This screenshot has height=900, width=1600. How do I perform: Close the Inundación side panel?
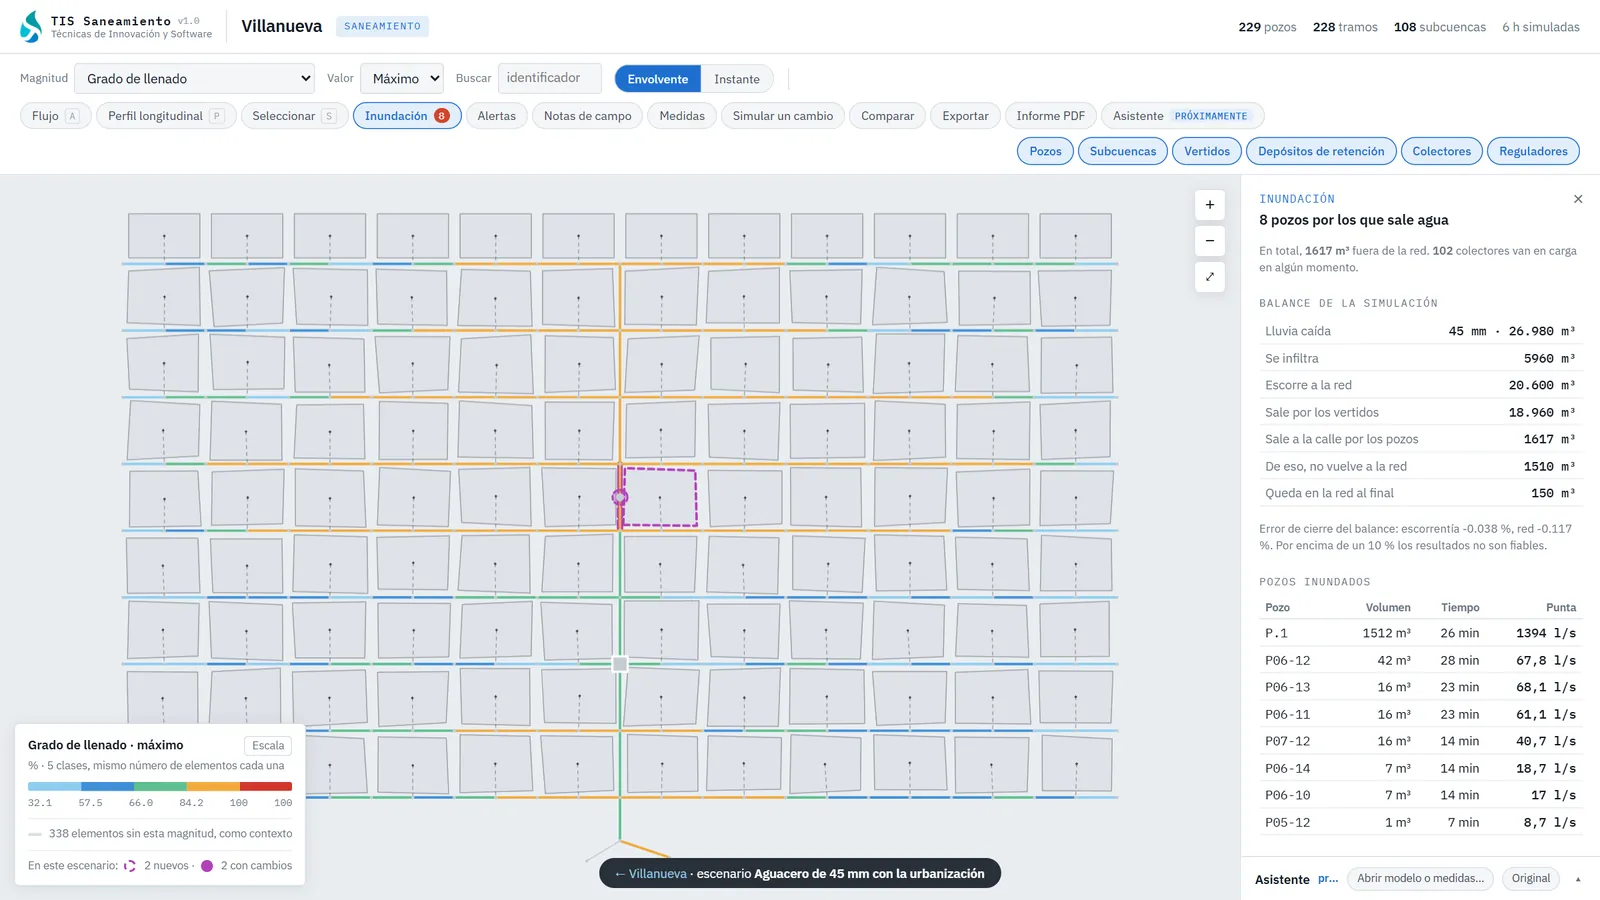tap(1578, 199)
